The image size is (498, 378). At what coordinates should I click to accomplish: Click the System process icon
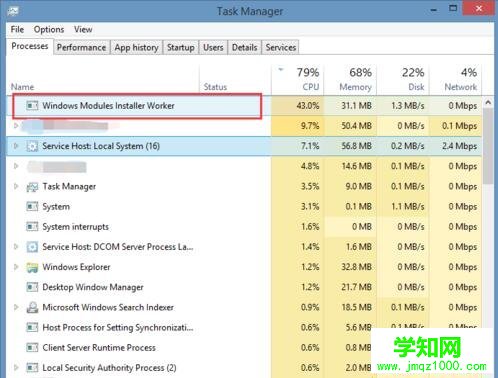click(32, 207)
